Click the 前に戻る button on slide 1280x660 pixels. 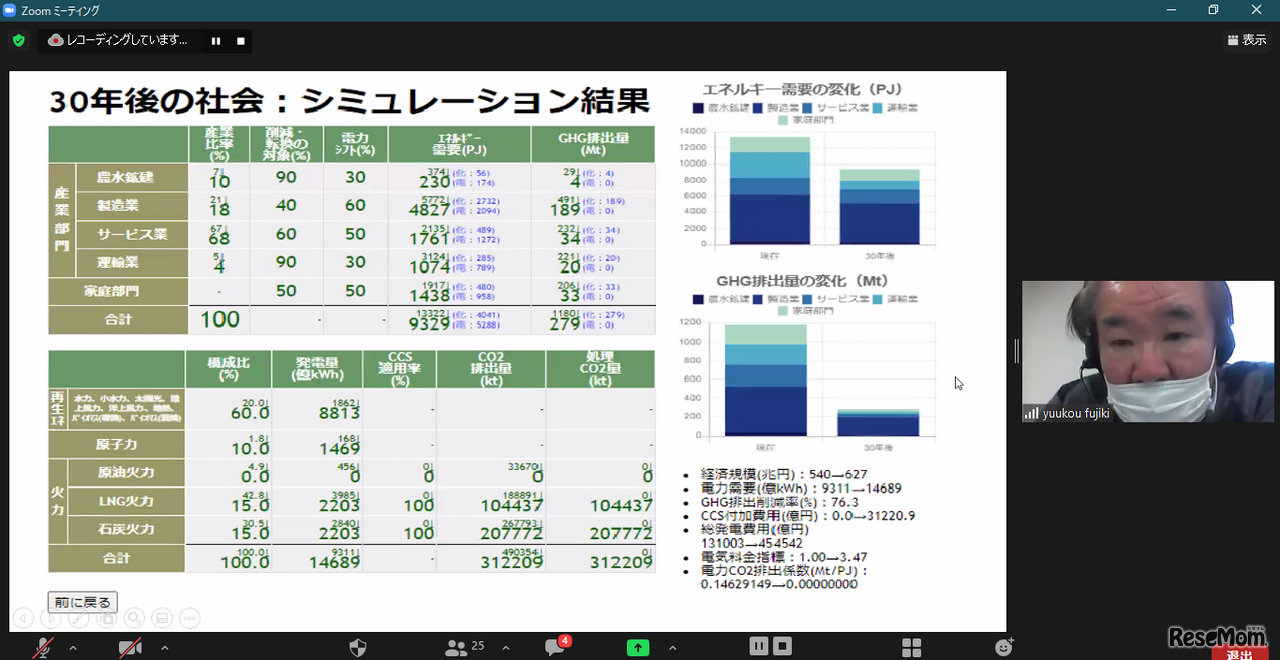[83, 602]
